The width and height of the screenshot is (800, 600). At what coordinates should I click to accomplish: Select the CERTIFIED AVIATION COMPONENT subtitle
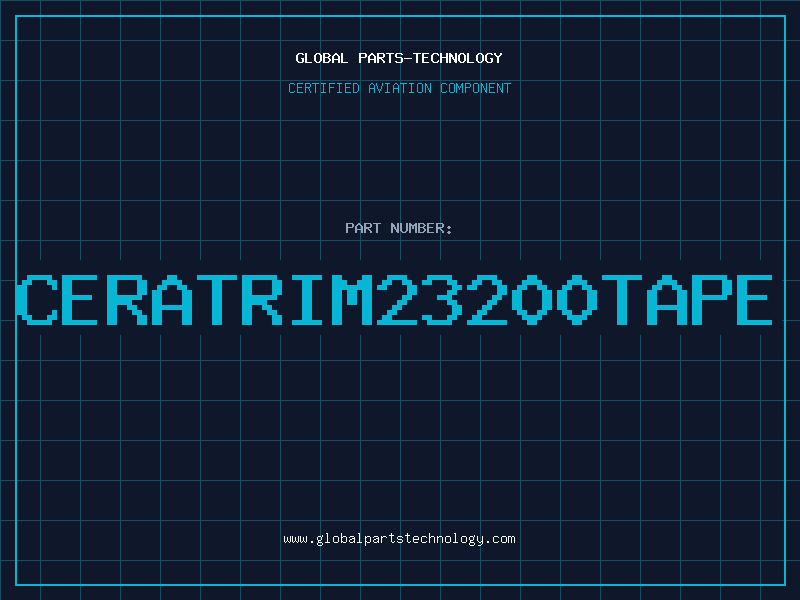pos(399,88)
